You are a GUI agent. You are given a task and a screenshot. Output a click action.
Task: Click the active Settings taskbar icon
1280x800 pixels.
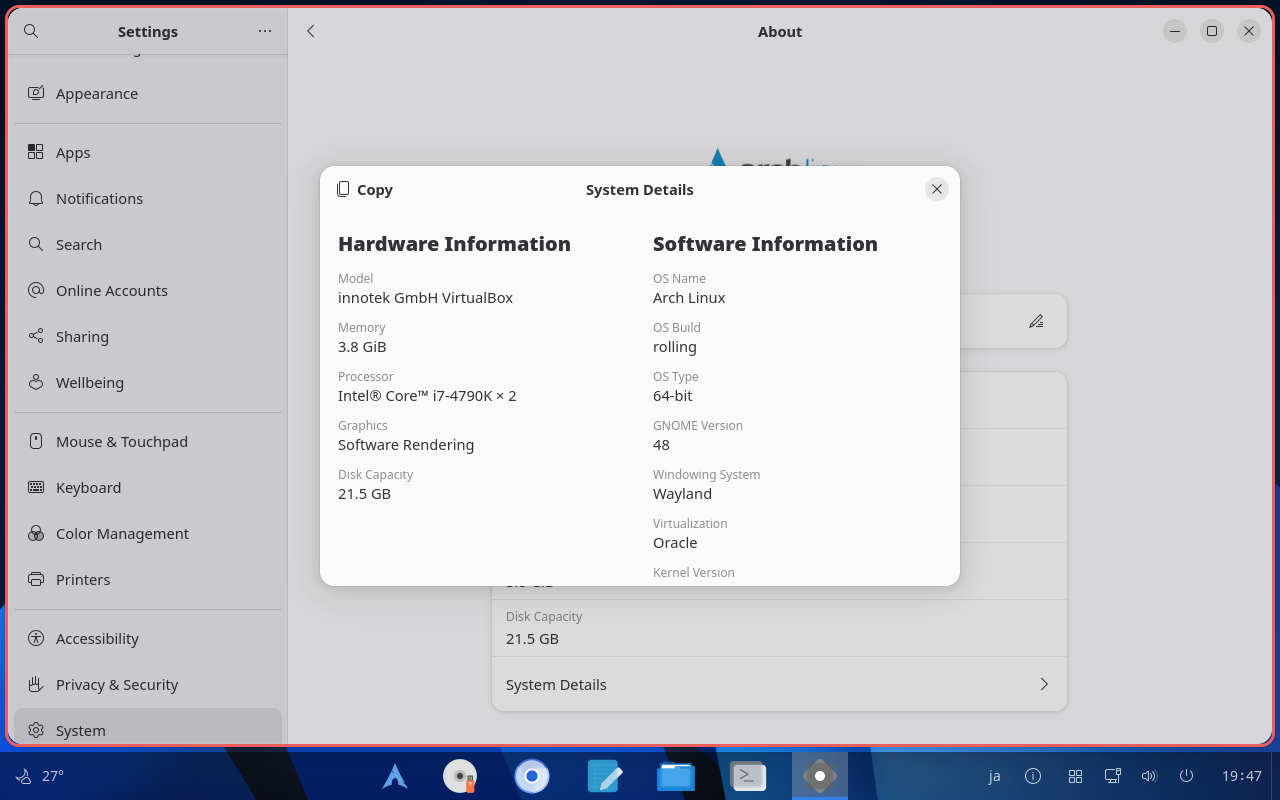(x=820, y=776)
